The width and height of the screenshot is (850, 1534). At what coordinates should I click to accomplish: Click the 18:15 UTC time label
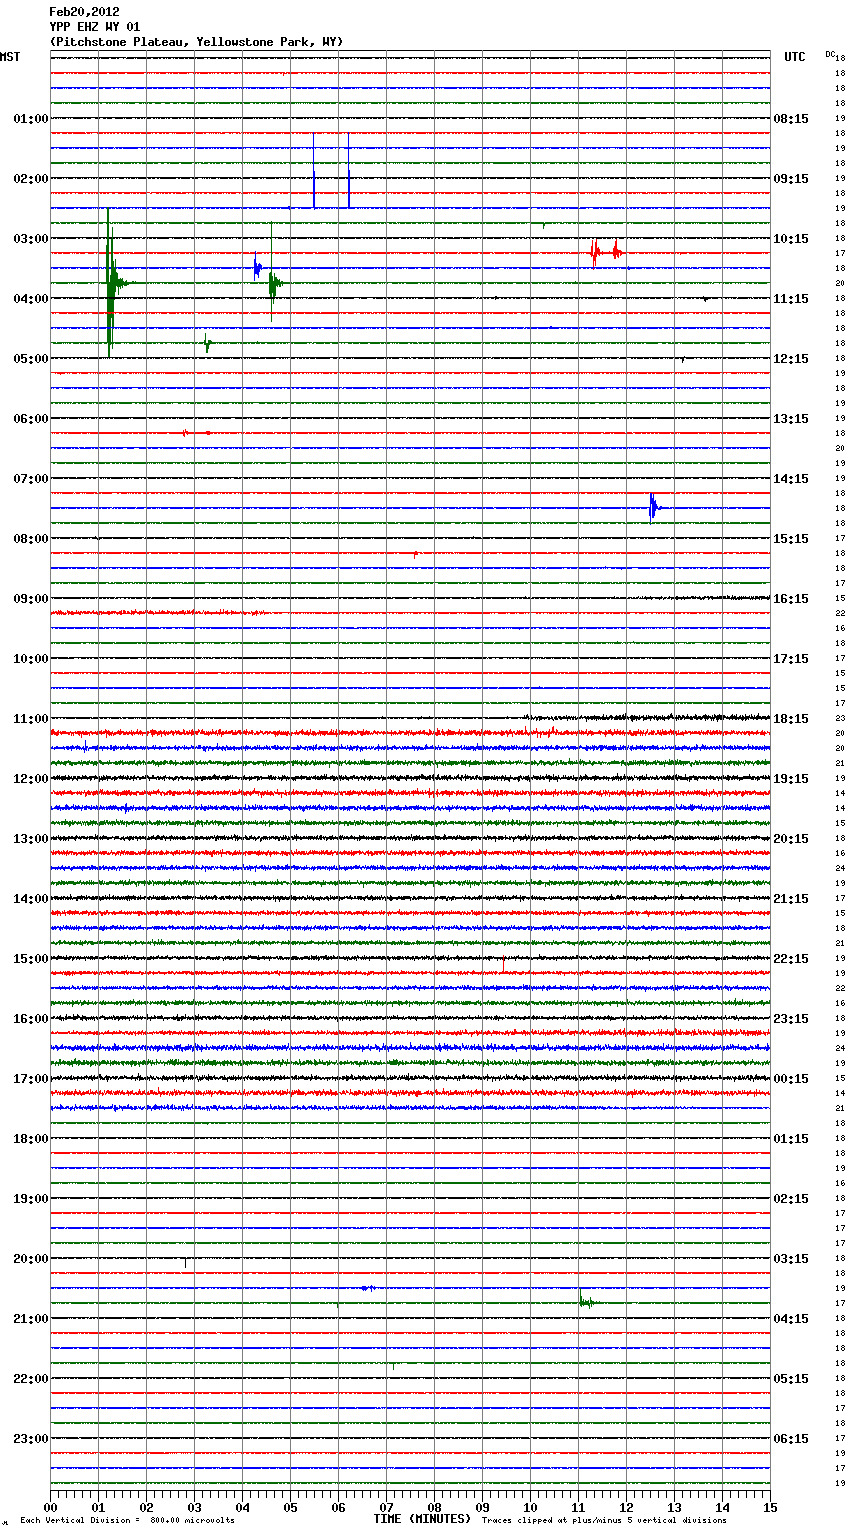[x=791, y=719]
